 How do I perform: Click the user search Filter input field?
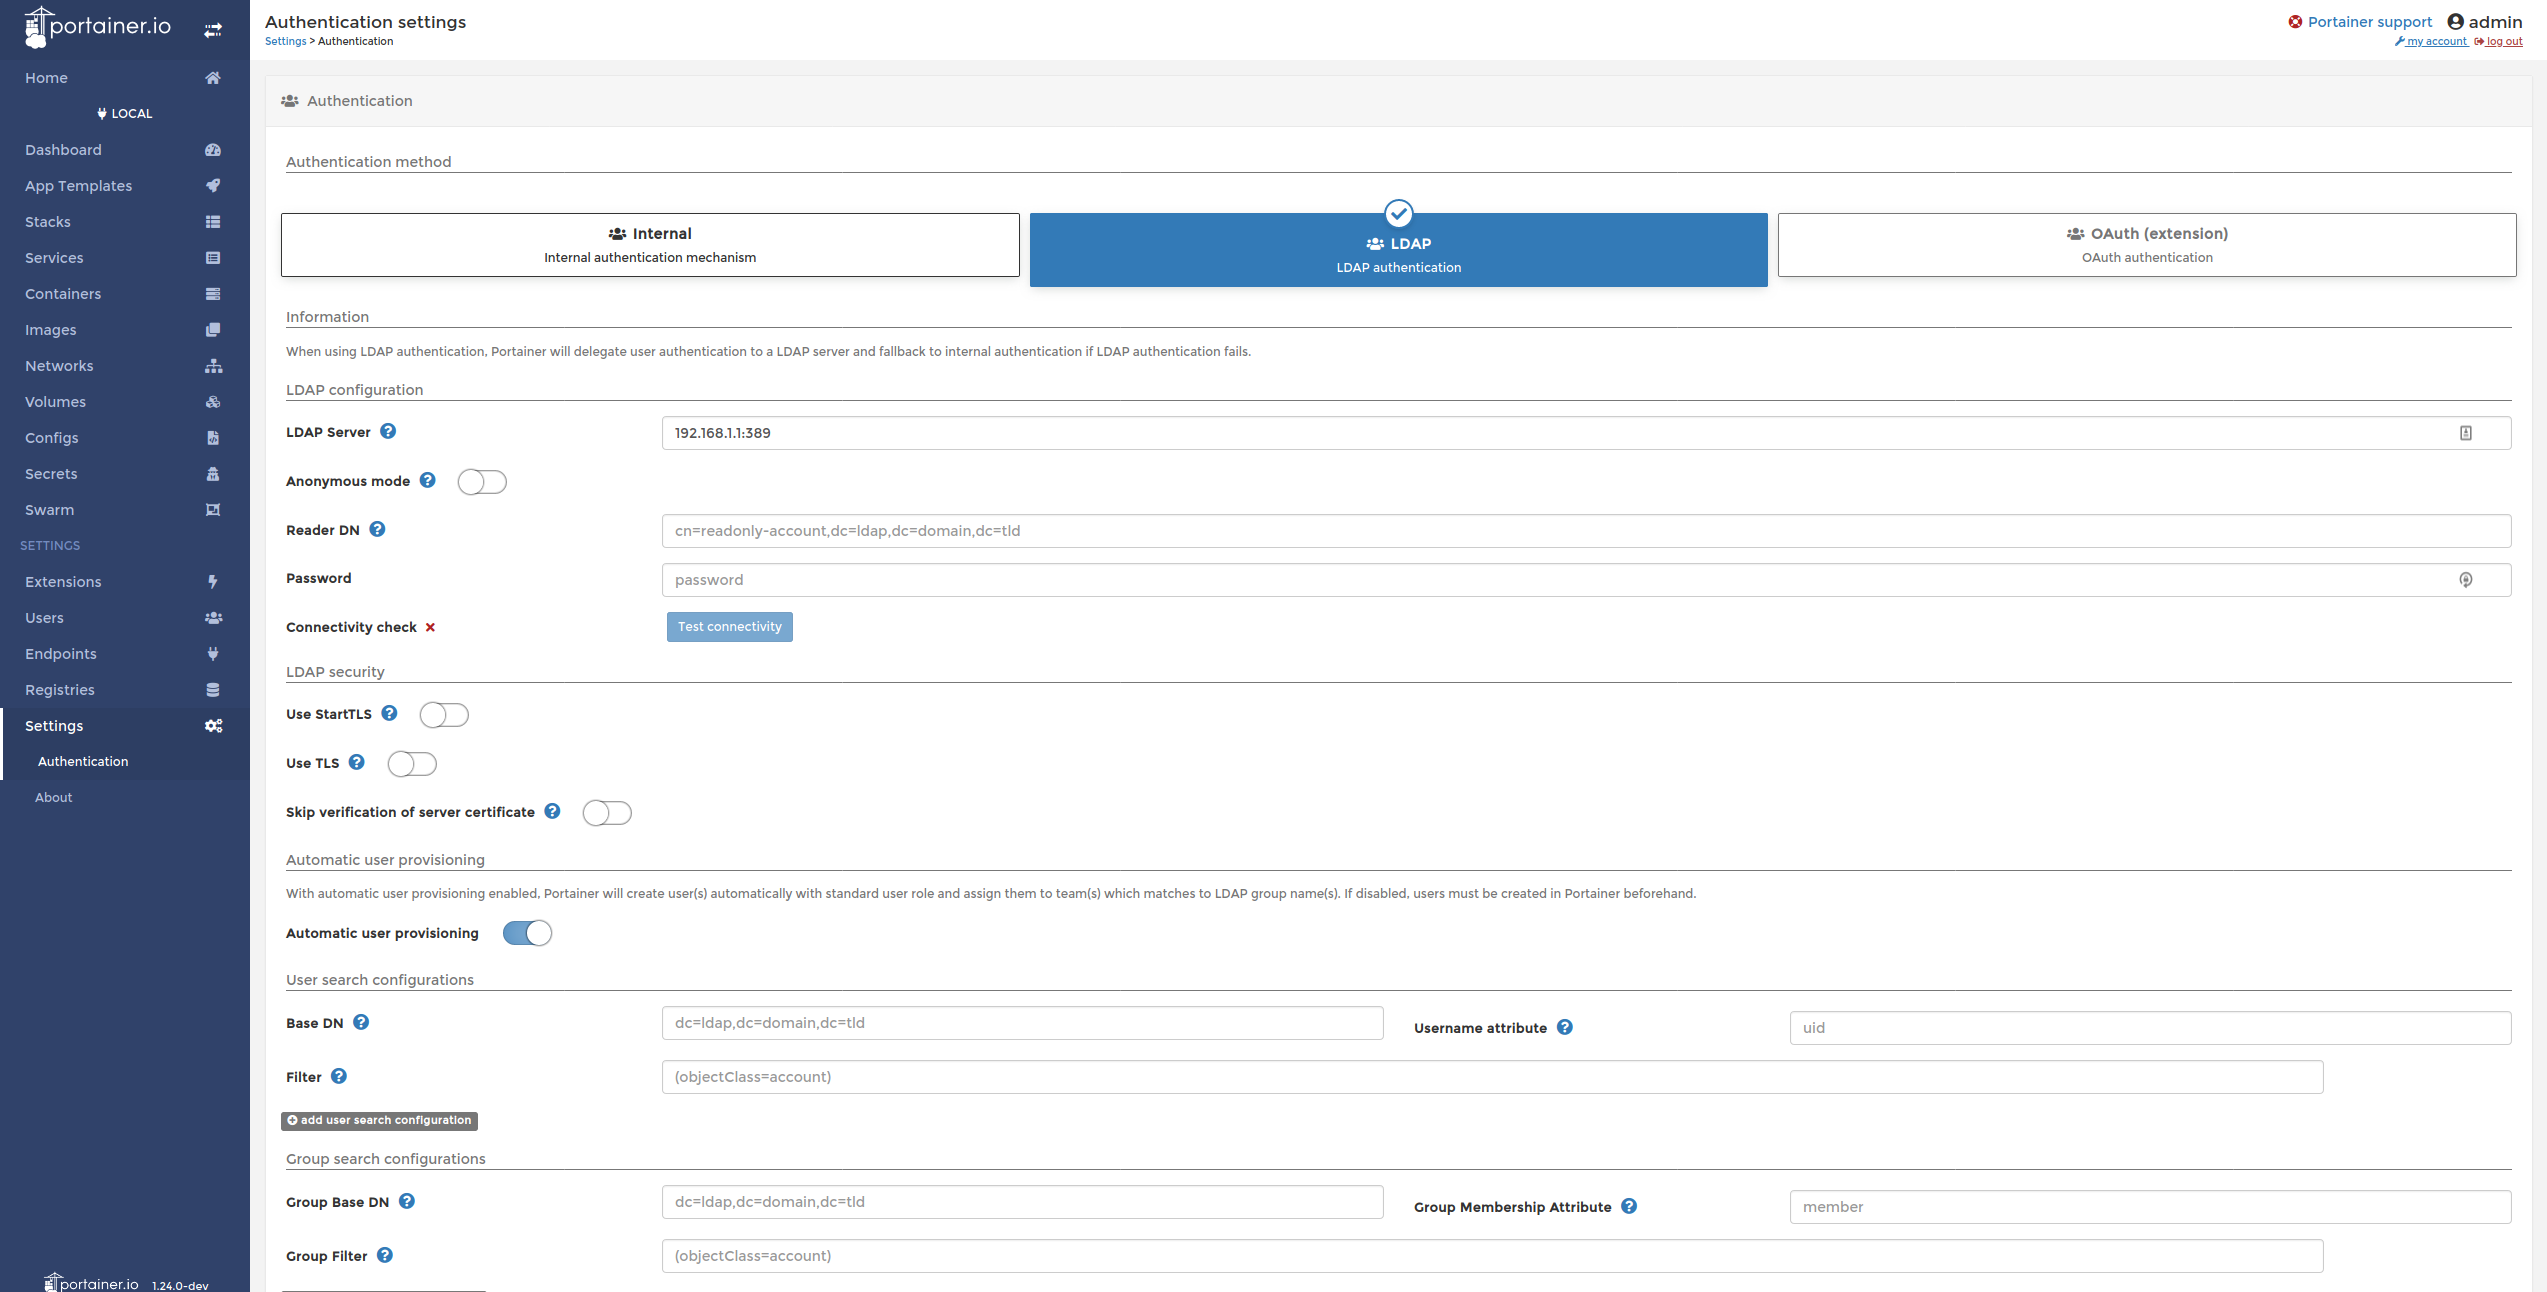point(1492,1077)
